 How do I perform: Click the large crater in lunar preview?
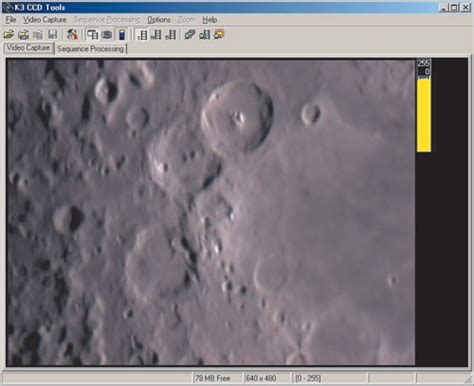tap(237, 116)
